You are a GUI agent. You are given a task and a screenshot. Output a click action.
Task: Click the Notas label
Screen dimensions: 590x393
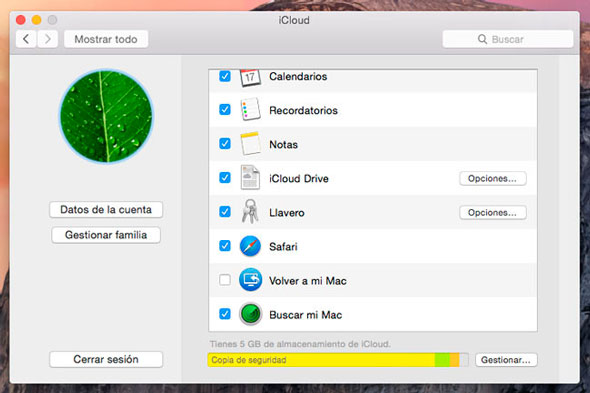click(283, 145)
